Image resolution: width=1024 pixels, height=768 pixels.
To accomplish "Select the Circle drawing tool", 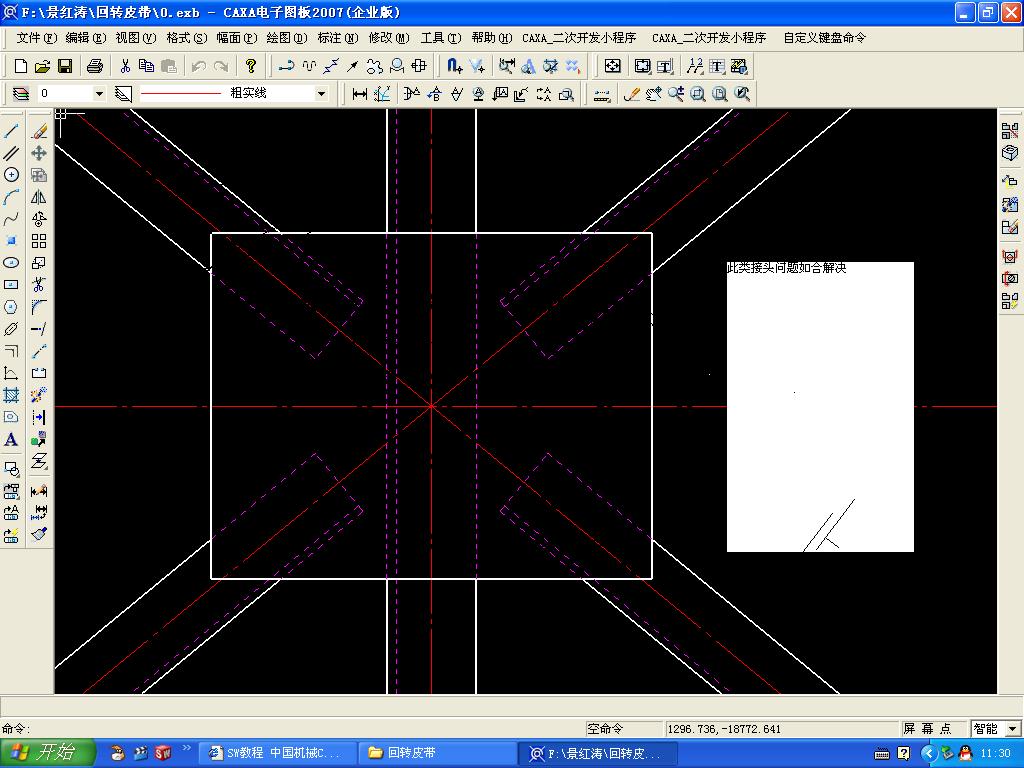I will (x=11, y=174).
